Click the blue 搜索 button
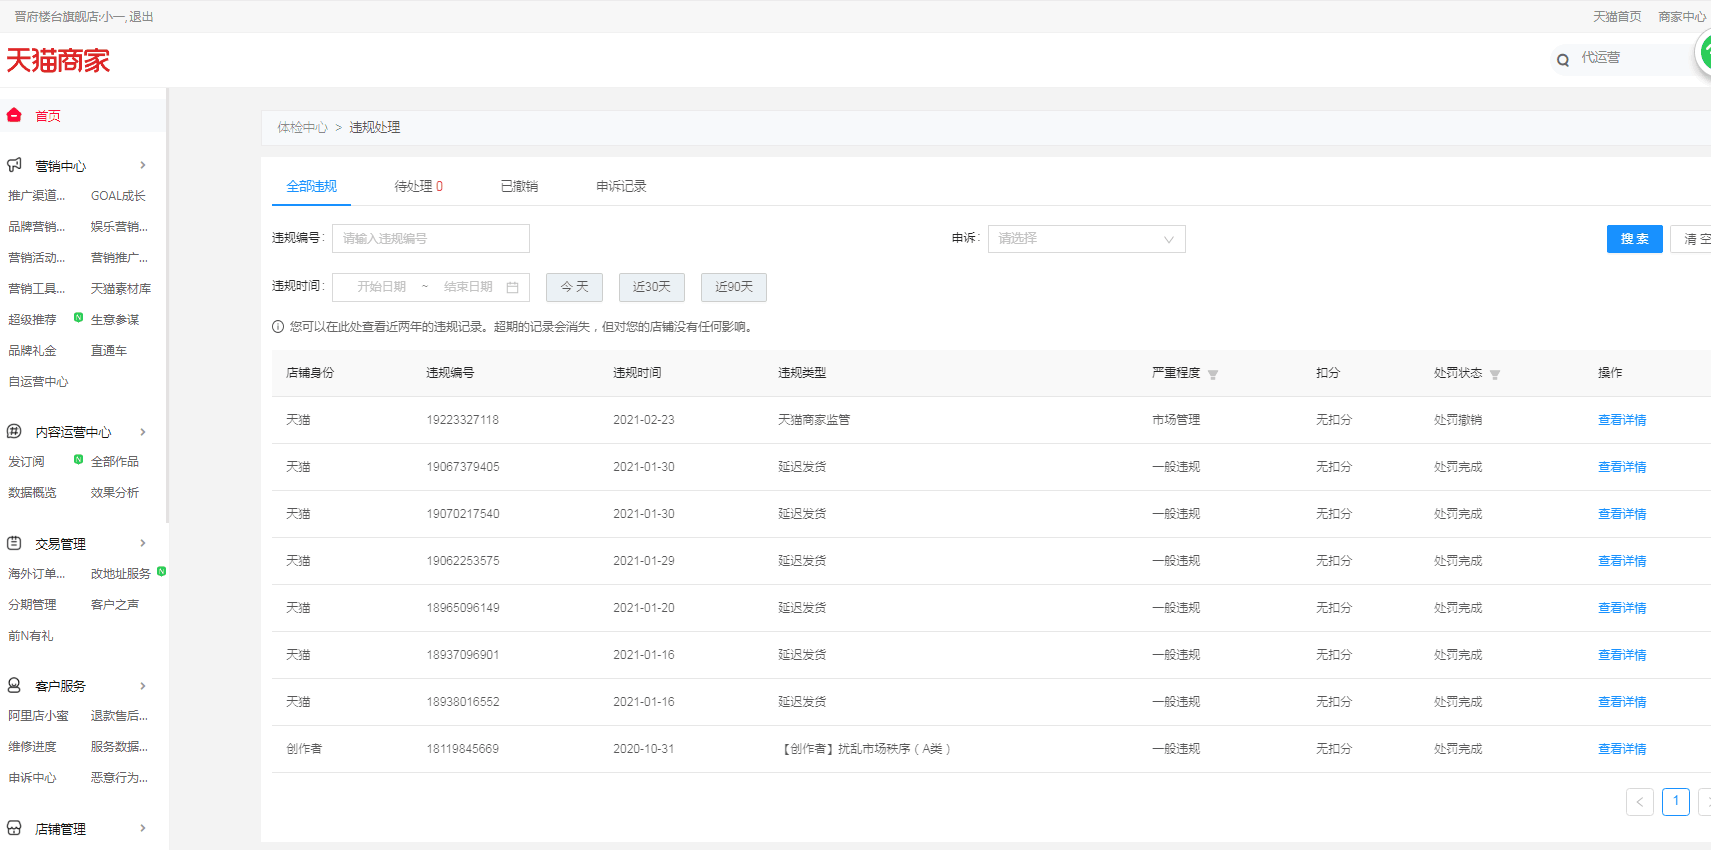The image size is (1711, 850). coord(1634,239)
